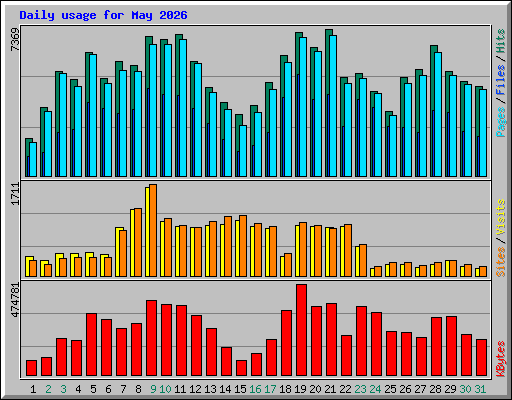This screenshot has width=512, height=400.
Task: Click day 1 on the x-axis
Action: coord(33,389)
